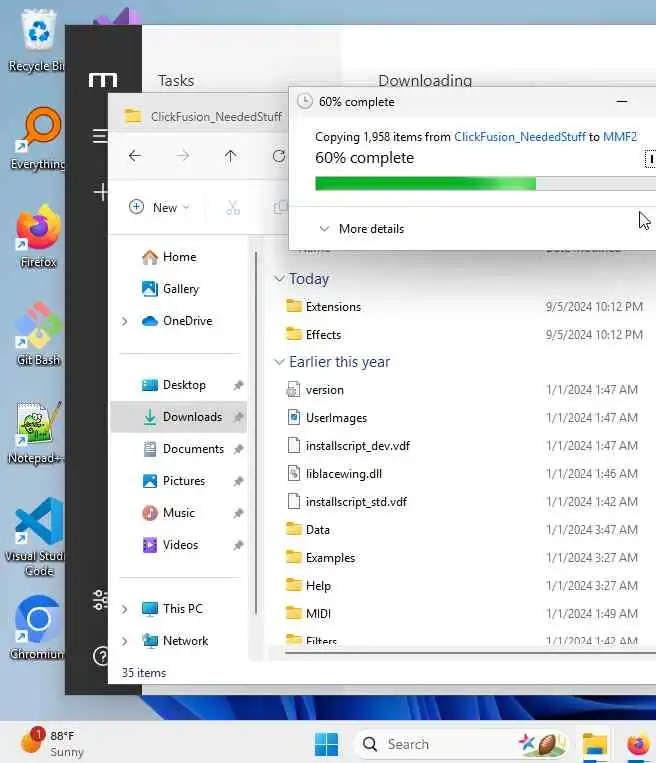Expand More details in copy dialog
Screen dimensions: 656x763
(x=362, y=229)
